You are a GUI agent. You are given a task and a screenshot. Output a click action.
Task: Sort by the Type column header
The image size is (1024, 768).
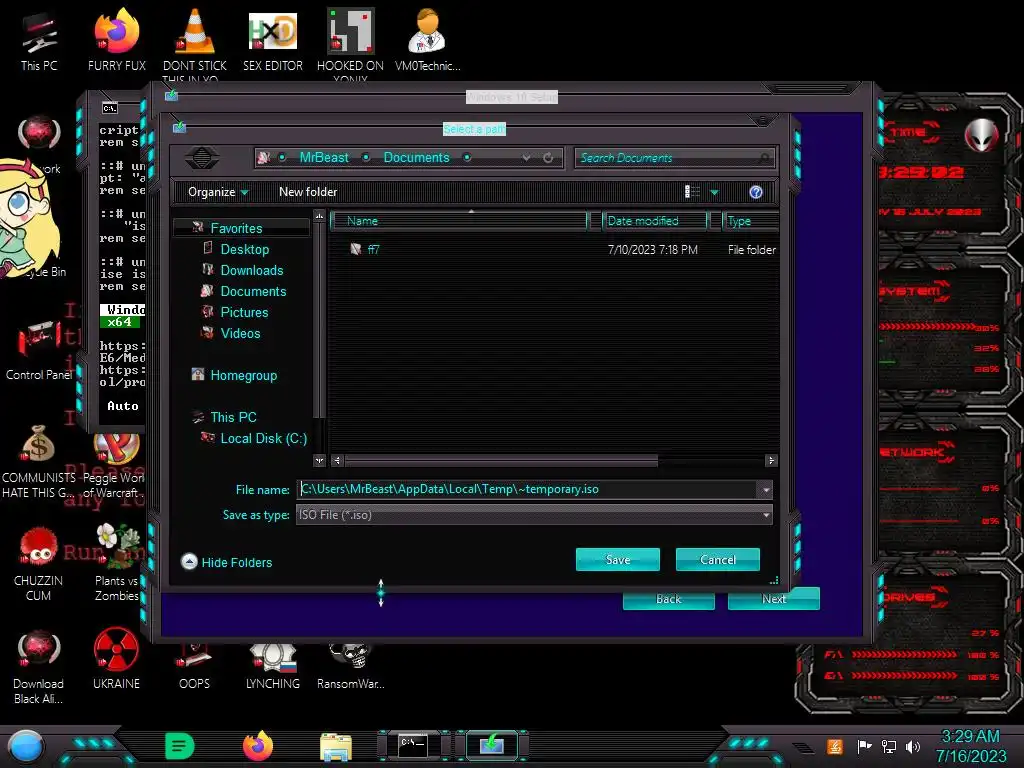[750, 221]
